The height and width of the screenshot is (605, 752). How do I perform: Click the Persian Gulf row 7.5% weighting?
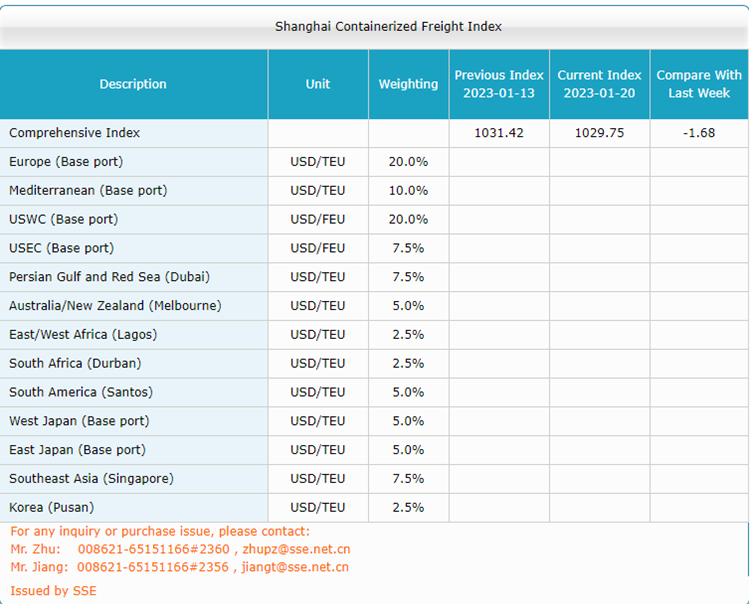coord(408,277)
